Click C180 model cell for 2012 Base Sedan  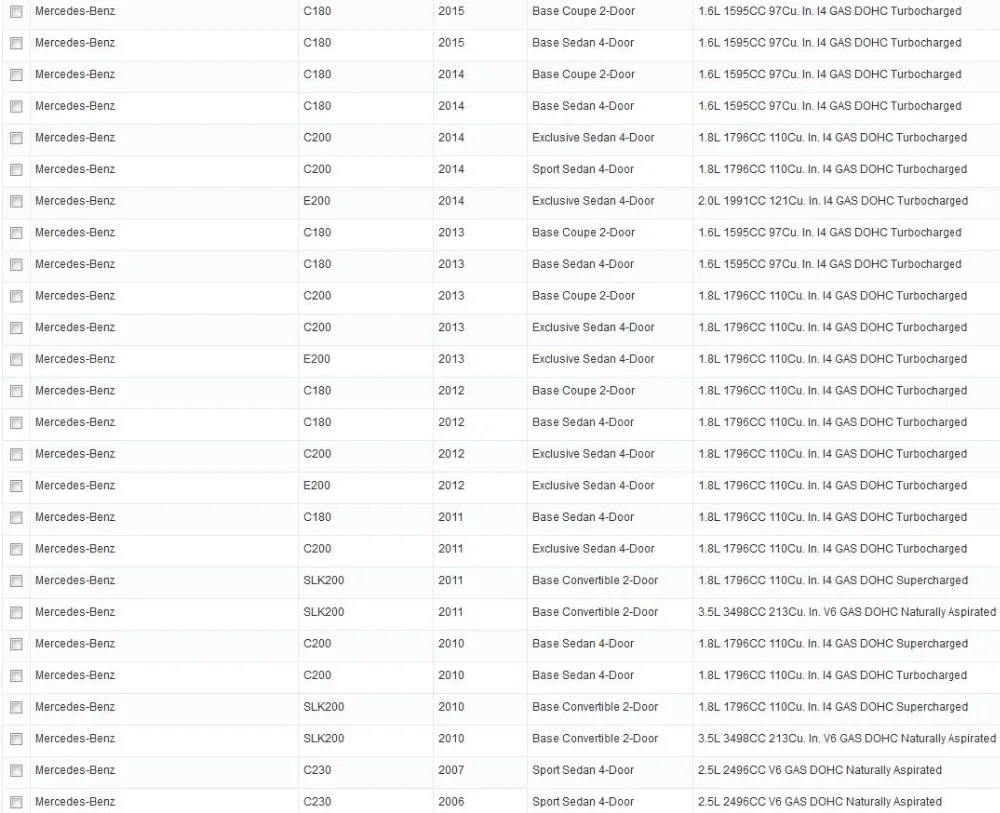317,422
